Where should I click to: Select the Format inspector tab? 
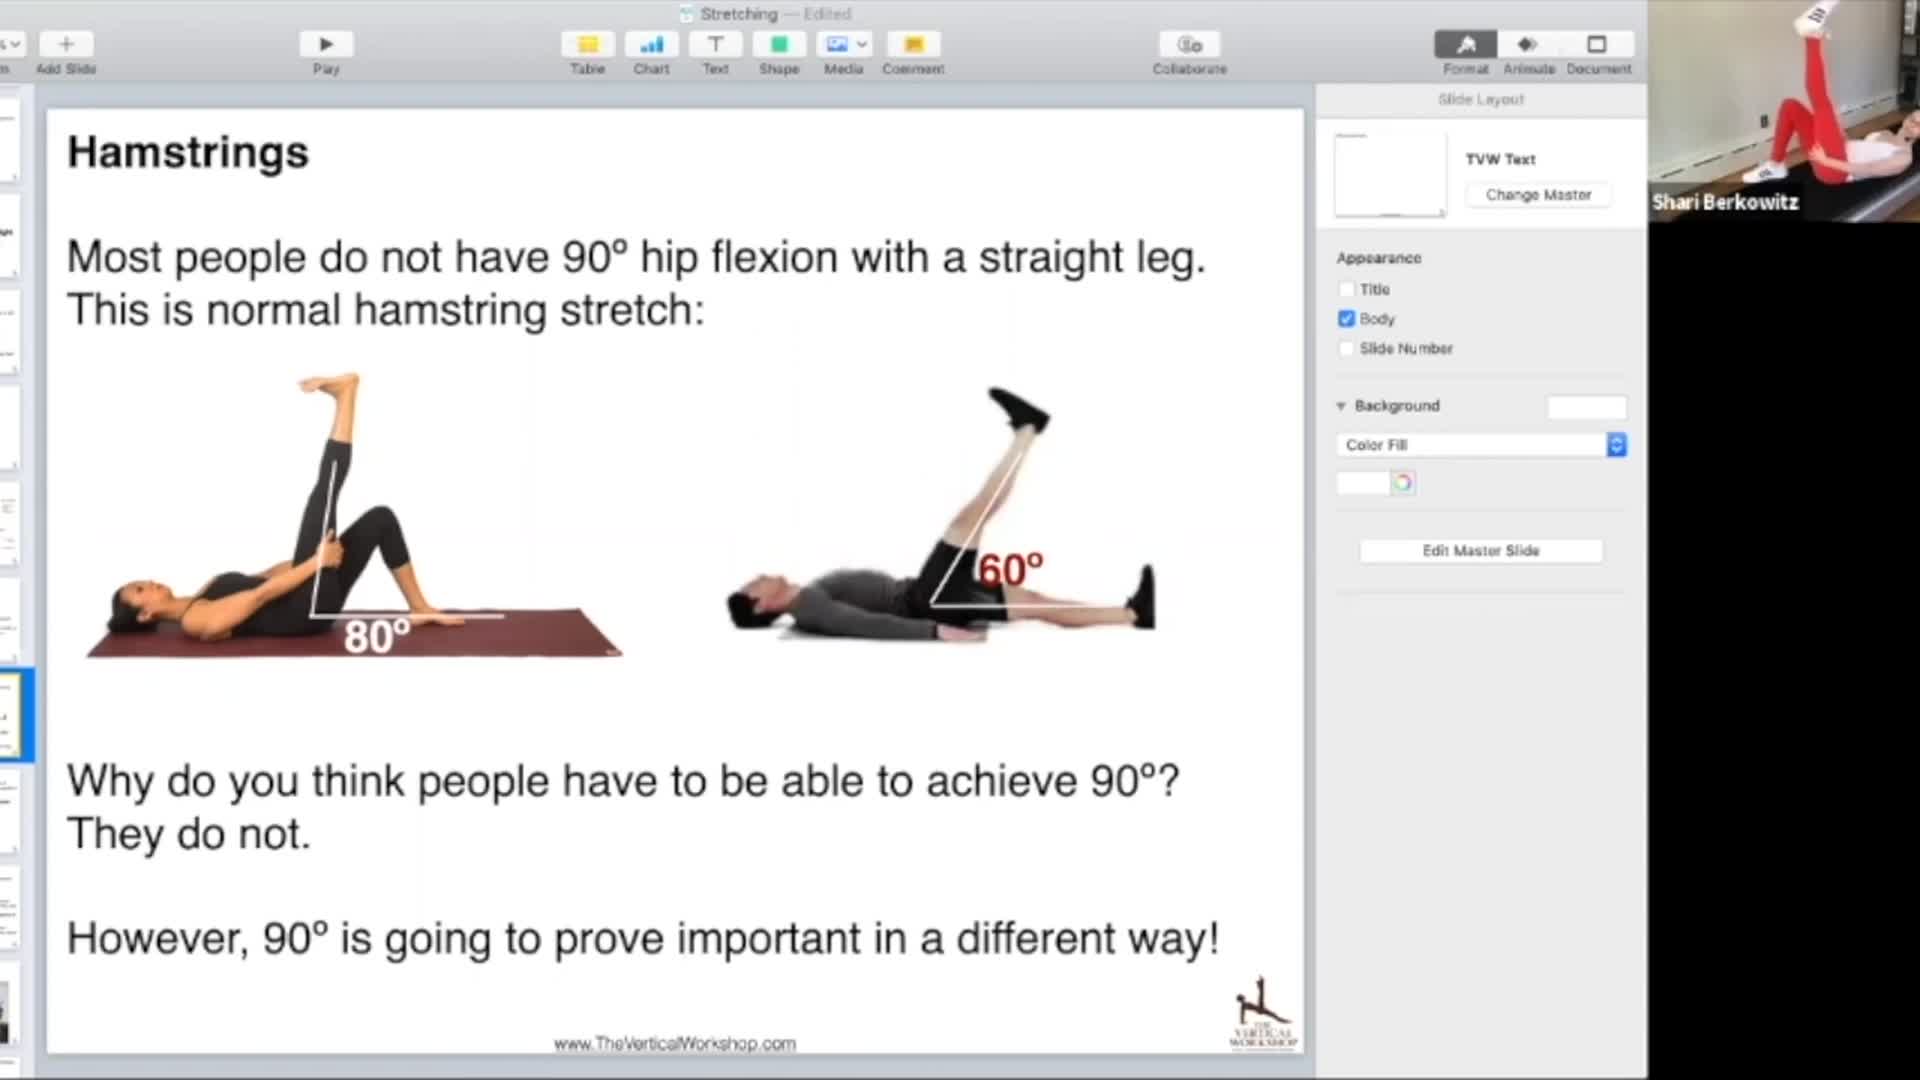click(1465, 44)
